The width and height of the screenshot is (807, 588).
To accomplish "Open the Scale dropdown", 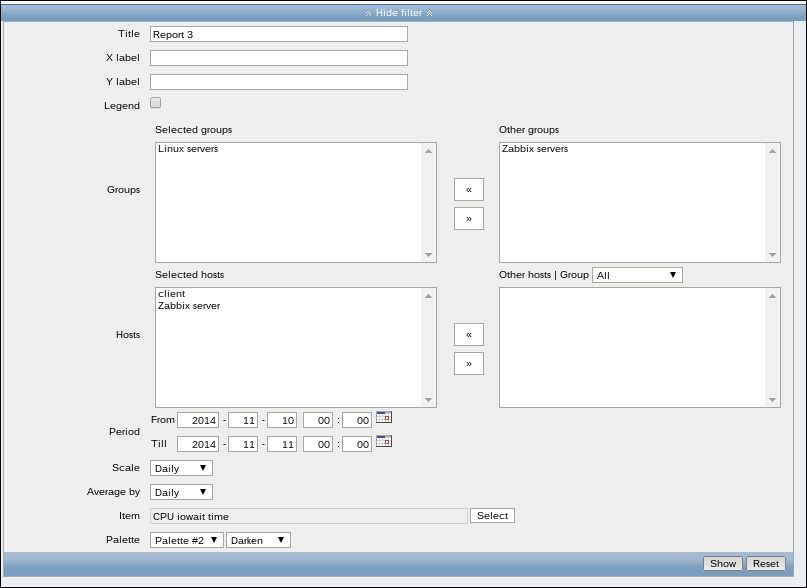I will 181,468.
